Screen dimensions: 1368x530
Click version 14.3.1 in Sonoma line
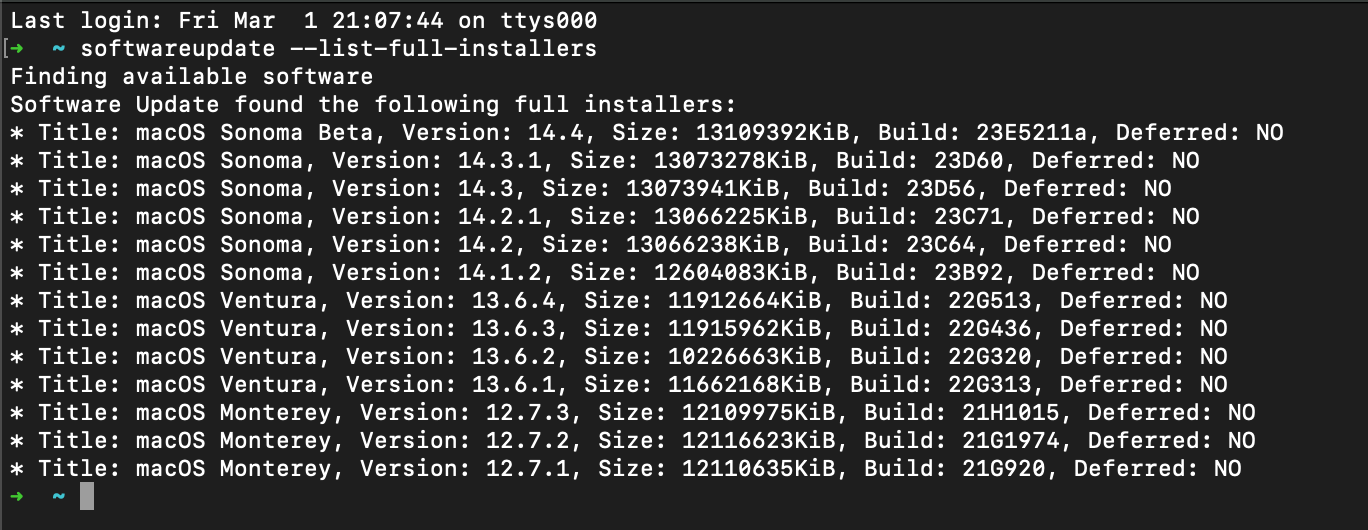click(x=500, y=160)
